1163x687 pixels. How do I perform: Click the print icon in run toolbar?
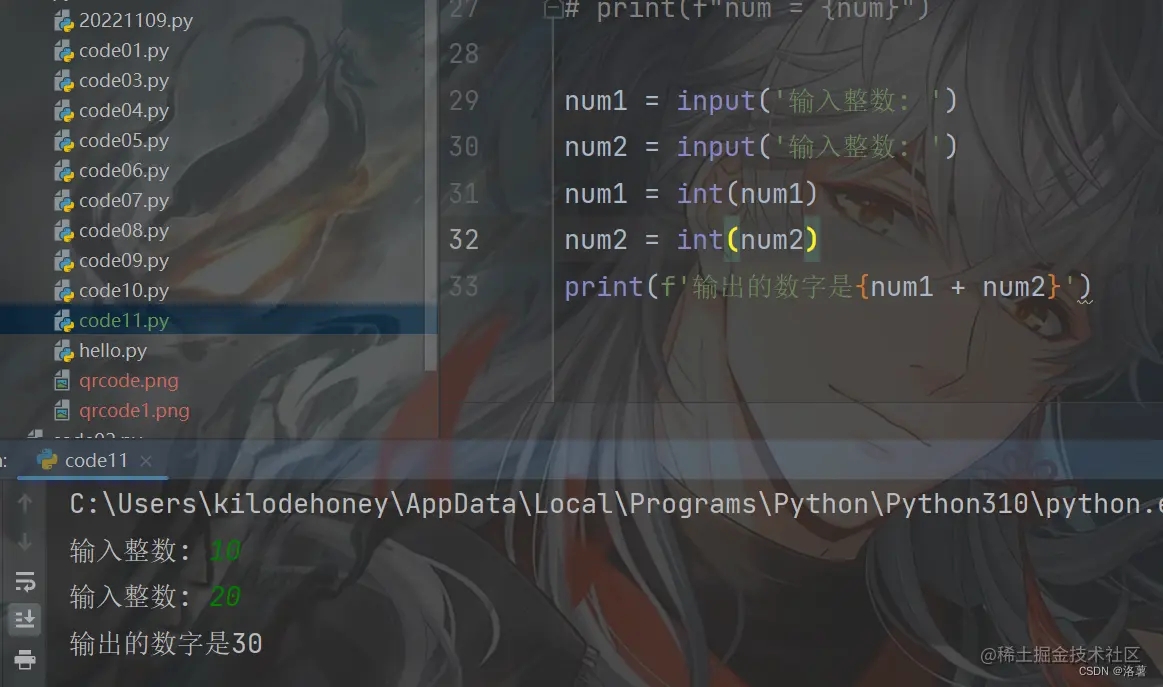24,659
